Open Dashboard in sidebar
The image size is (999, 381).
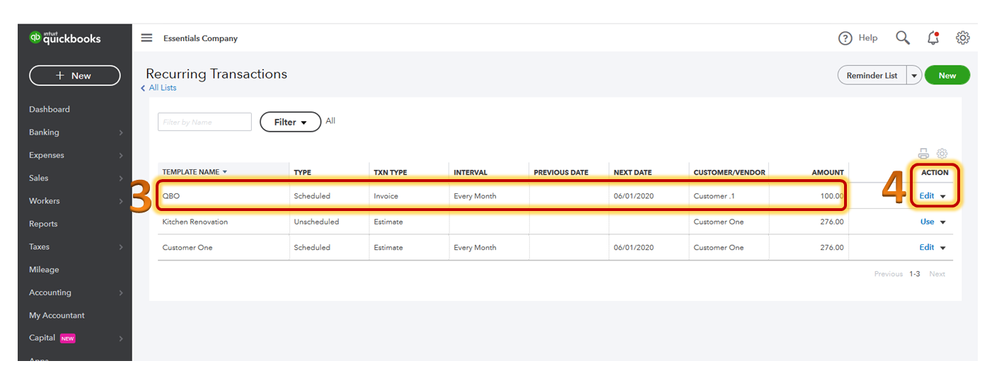(49, 110)
